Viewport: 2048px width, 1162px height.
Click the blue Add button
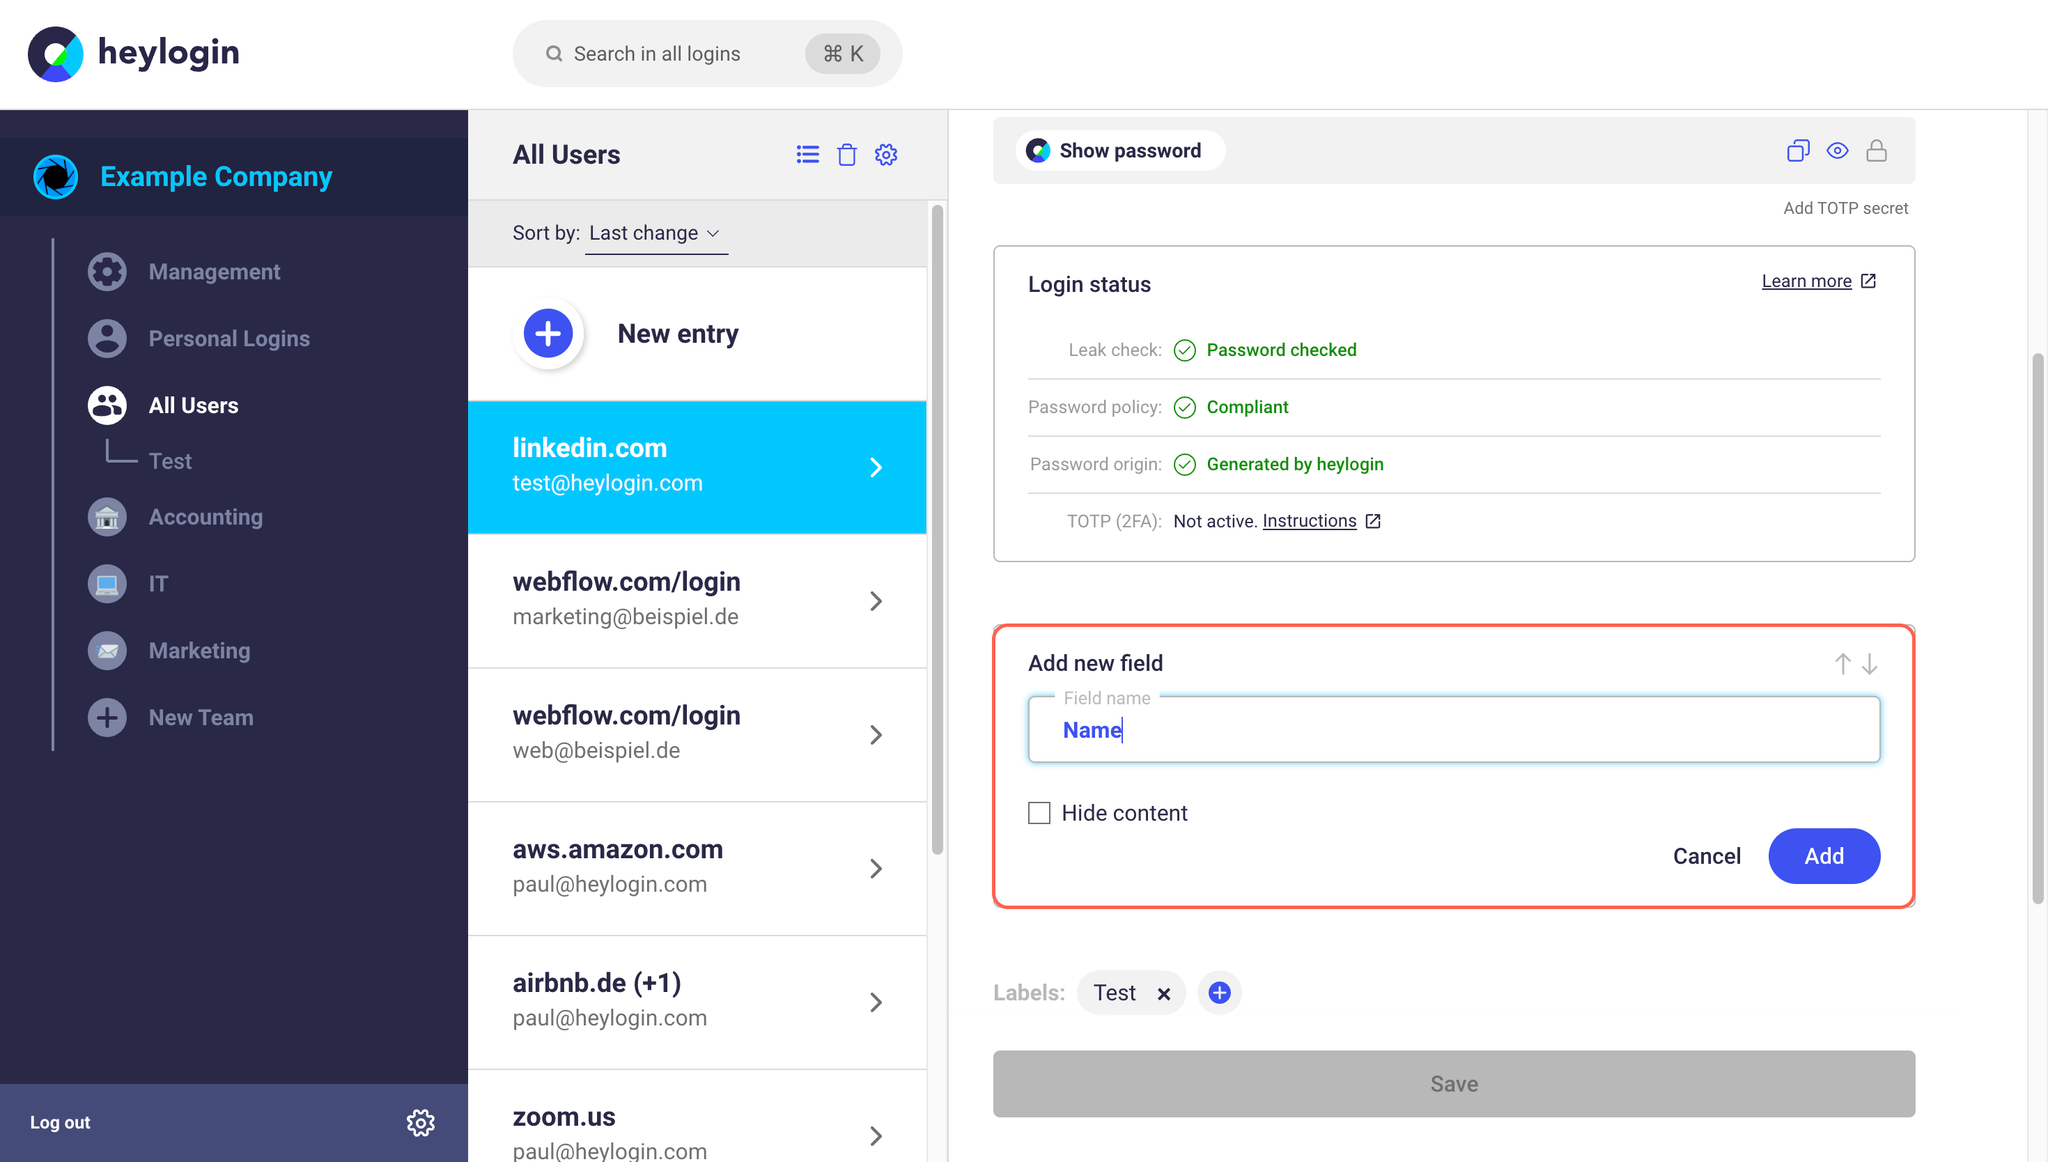pos(1824,856)
